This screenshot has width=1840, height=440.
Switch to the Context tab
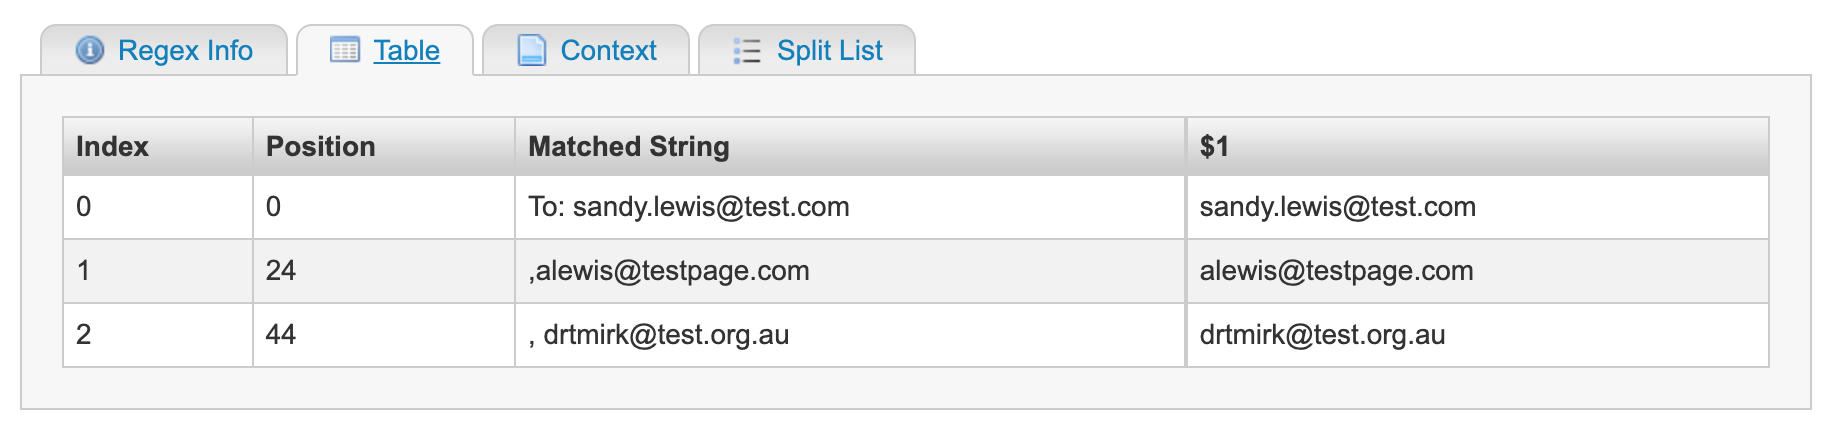586,50
